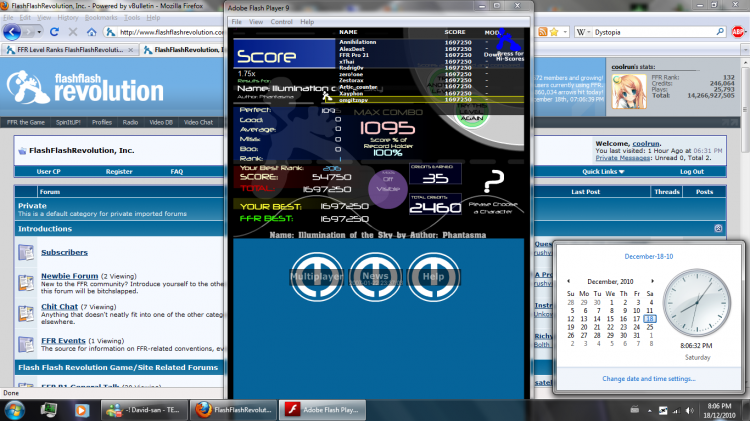Toggle the purple Mods Off Visible circle
This screenshot has width=750, height=421.
[x=388, y=189]
